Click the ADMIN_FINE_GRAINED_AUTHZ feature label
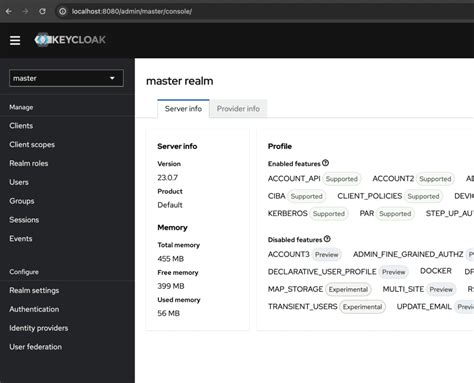Screen dimensions: 474x383 pyautogui.click(x=408, y=254)
